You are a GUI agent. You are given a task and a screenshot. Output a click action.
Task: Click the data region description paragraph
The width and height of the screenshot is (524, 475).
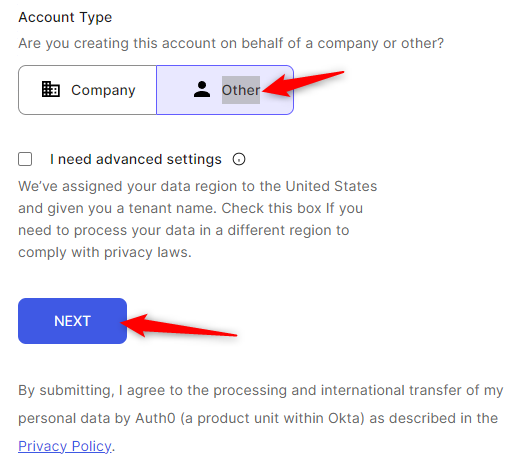(198, 219)
